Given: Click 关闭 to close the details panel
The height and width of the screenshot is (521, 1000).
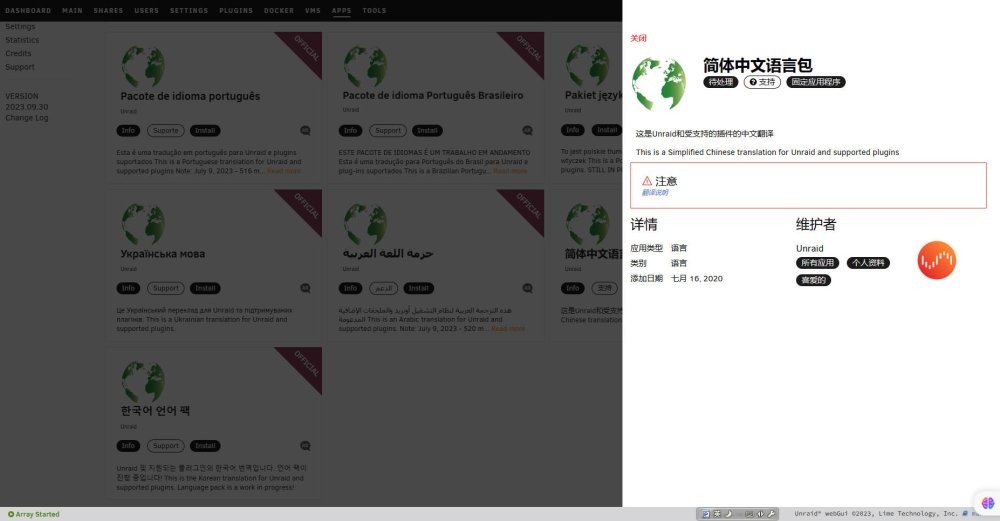Looking at the screenshot, I should 638,38.
